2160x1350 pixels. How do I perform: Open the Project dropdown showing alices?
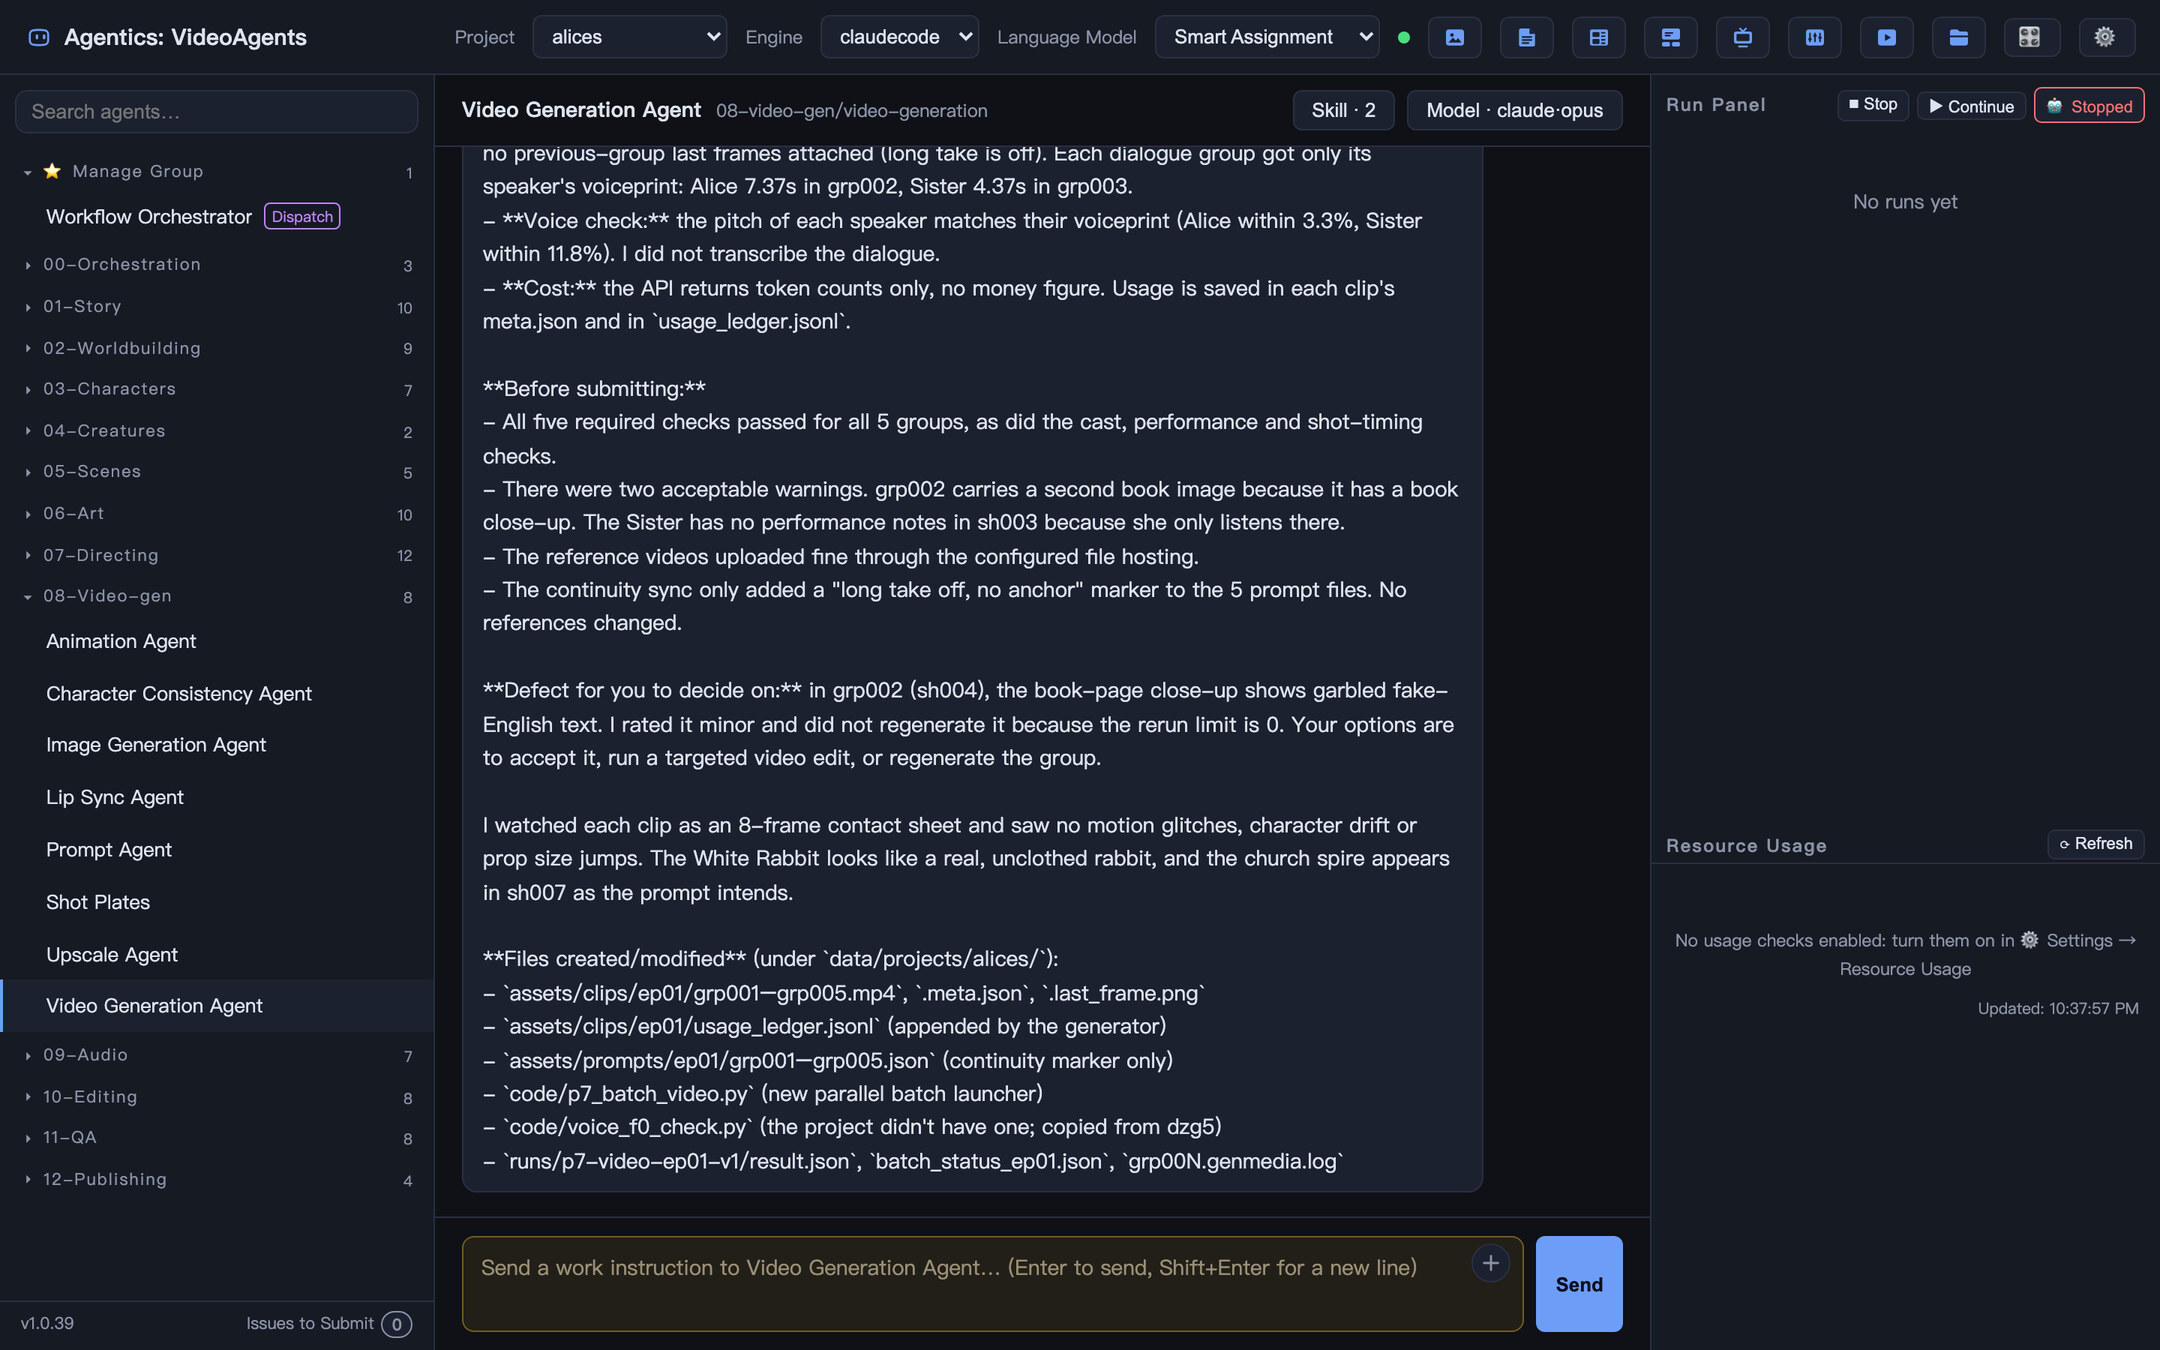pyautogui.click(x=629, y=37)
